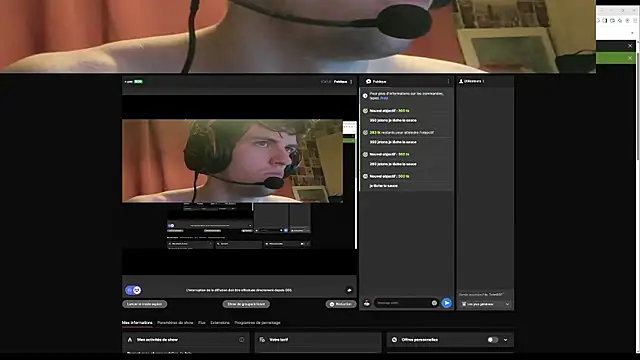Image resolution: width=640 pixels, height=360 pixels.
Task: Click the info icon beside the commands message
Action: 365,96
